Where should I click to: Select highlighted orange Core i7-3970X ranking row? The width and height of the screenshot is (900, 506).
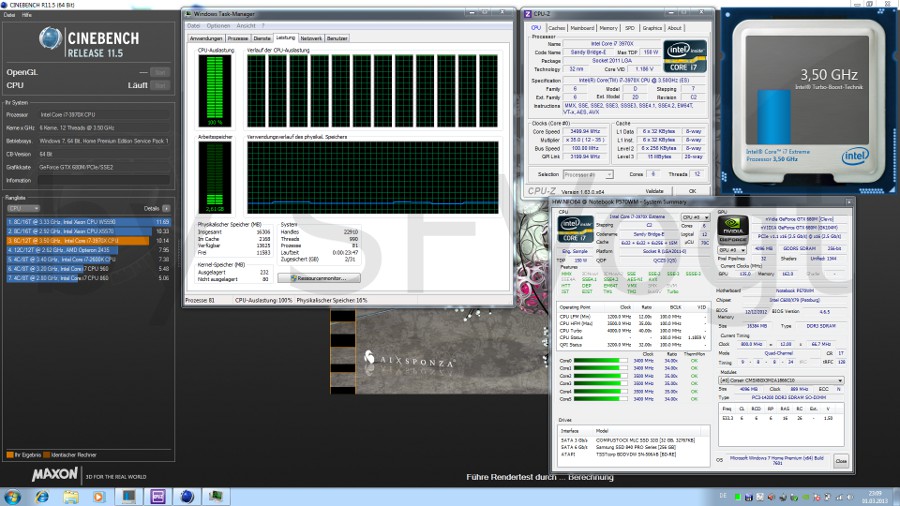[x=88, y=240]
